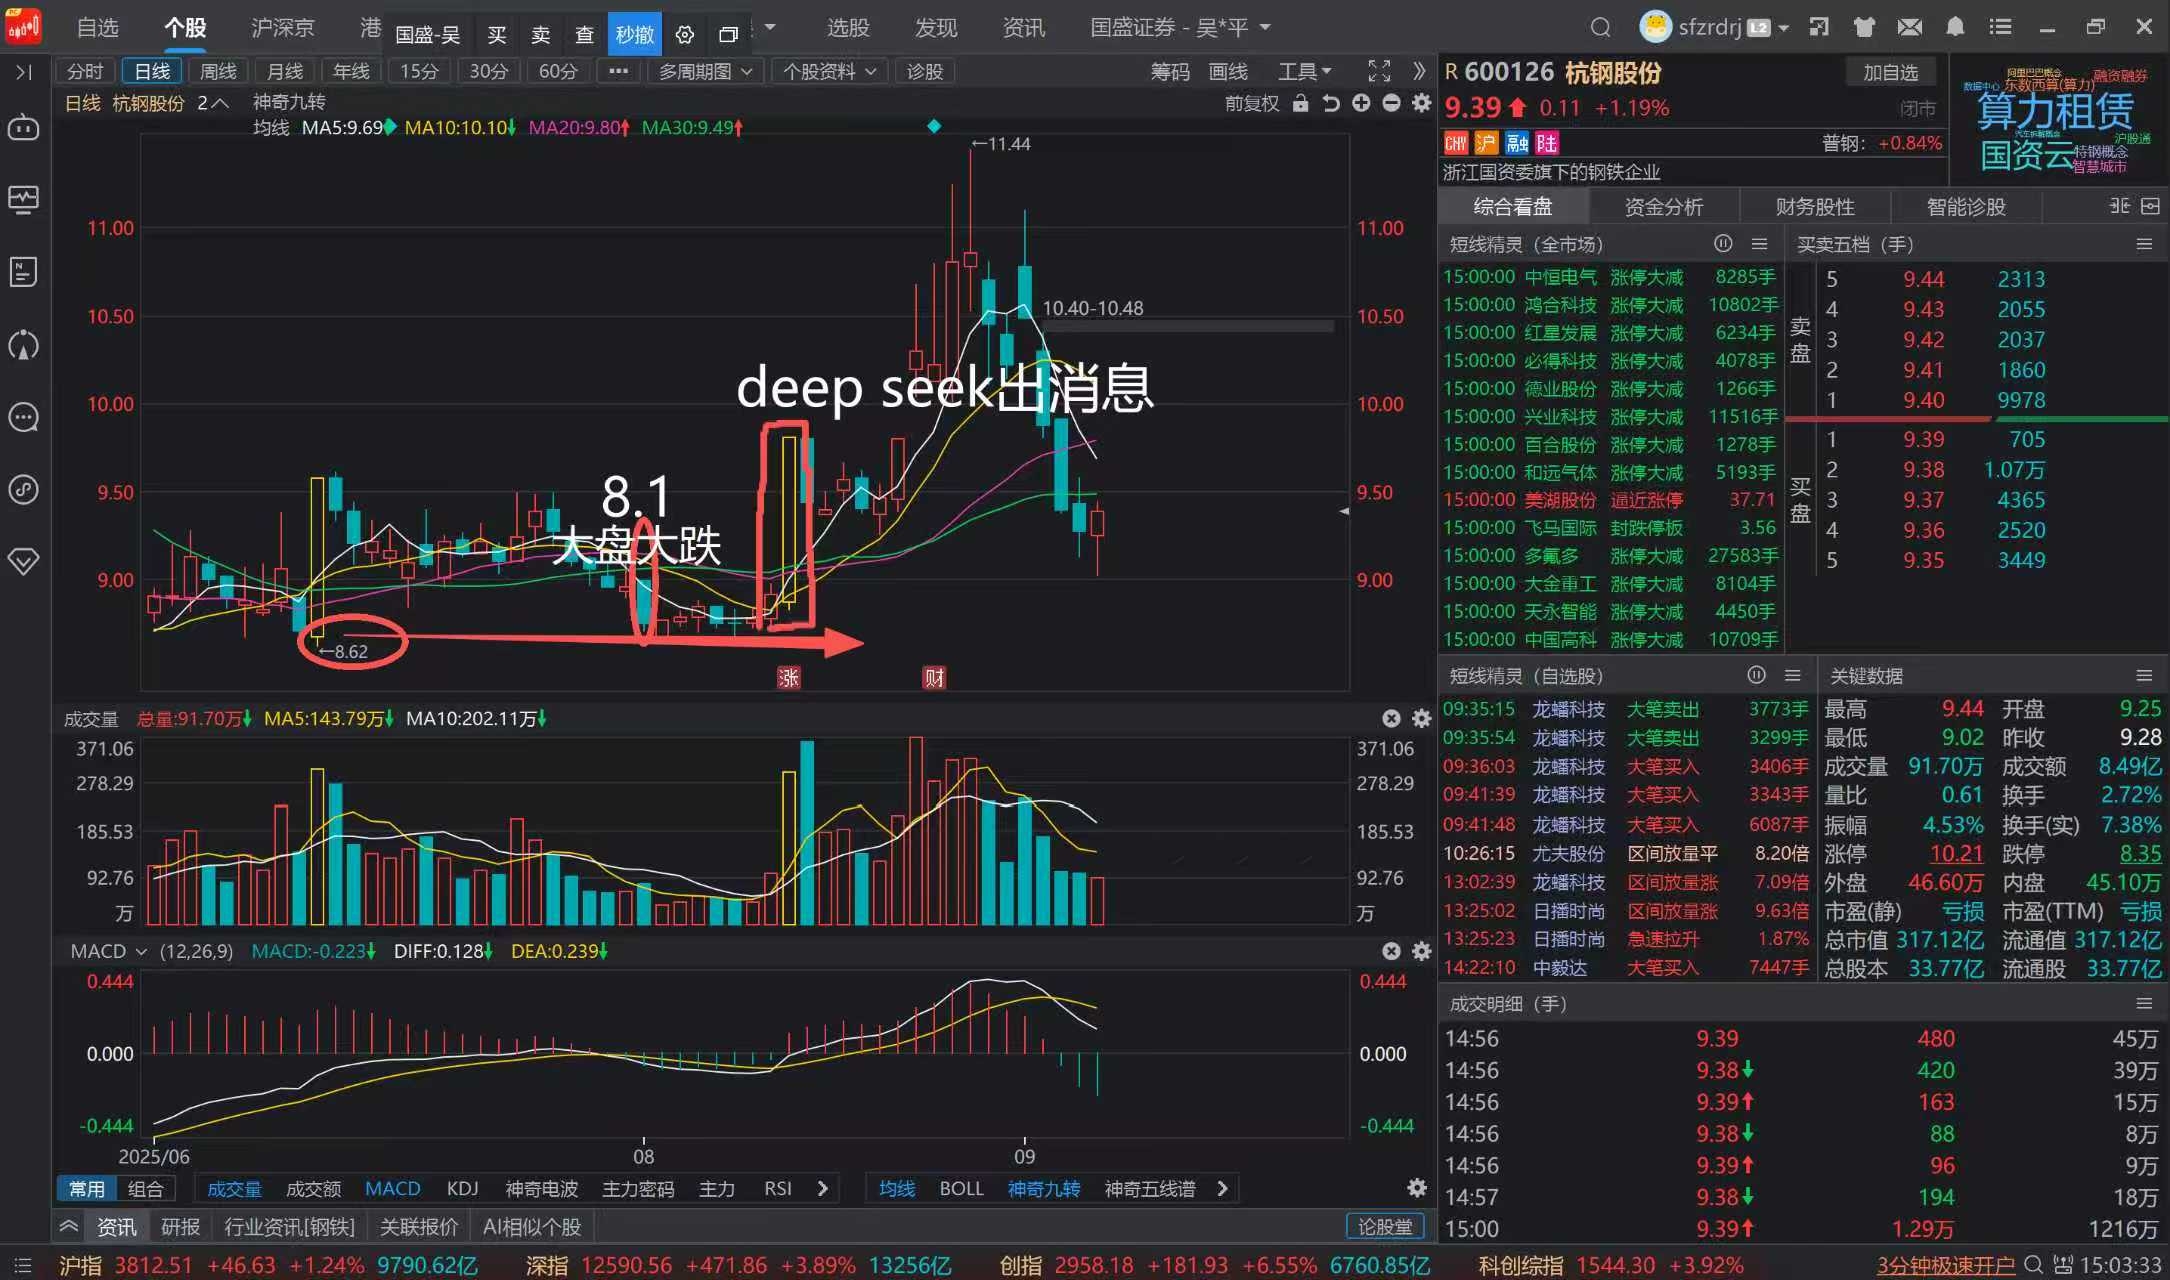Open the 关联报价 bottom tab
Screen dimensions: 2170x1280
click(x=419, y=1226)
